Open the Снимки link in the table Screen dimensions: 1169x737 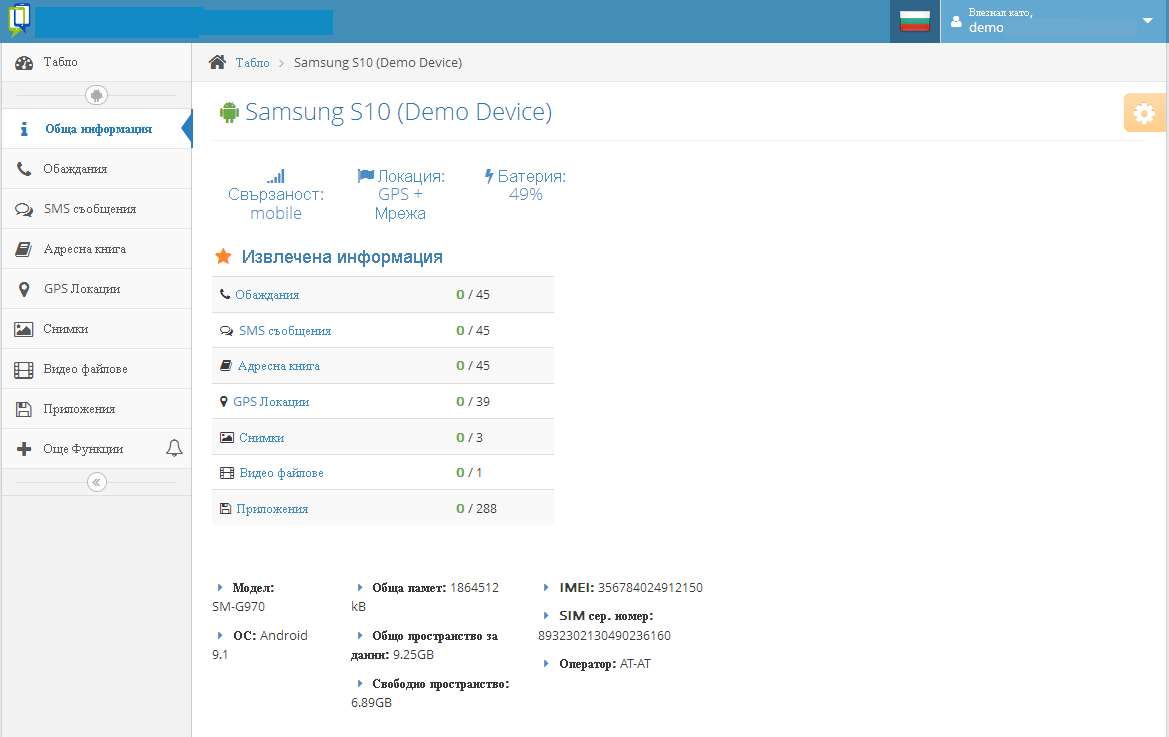[x=262, y=437]
